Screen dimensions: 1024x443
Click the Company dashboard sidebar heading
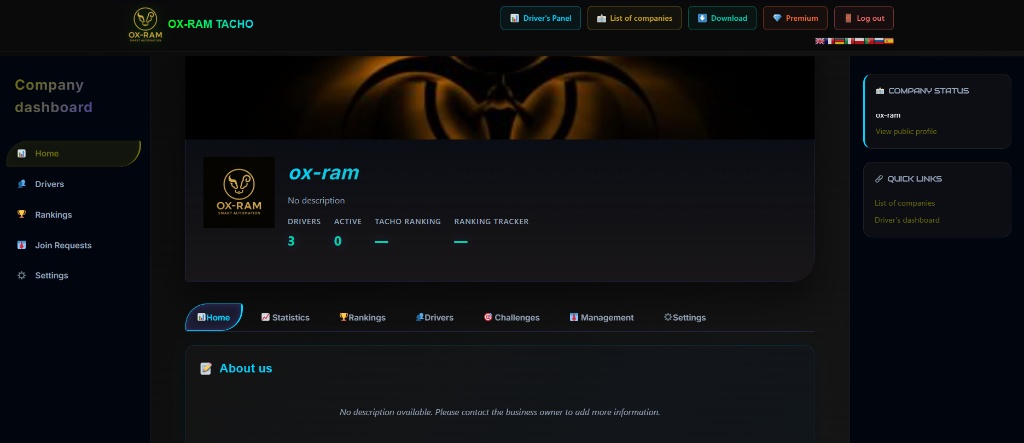coord(54,96)
